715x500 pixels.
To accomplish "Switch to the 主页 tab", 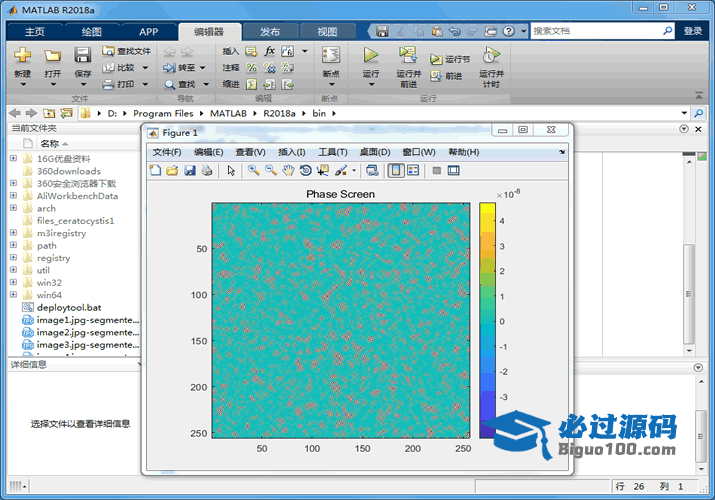I will coord(35,32).
